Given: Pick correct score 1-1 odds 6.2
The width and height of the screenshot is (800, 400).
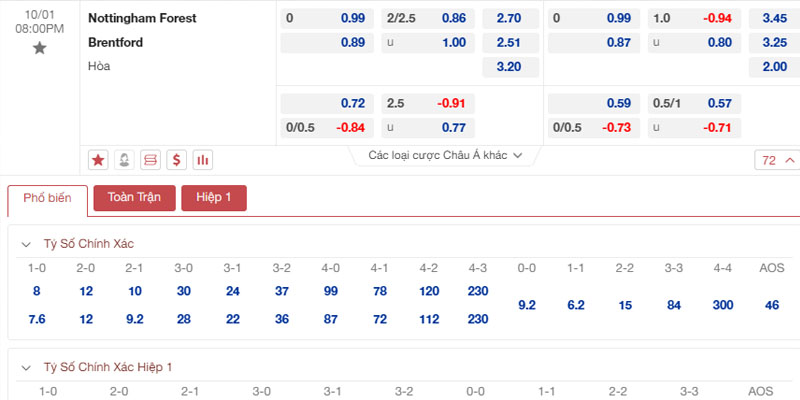Looking at the screenshot, I should pos(576,306).
